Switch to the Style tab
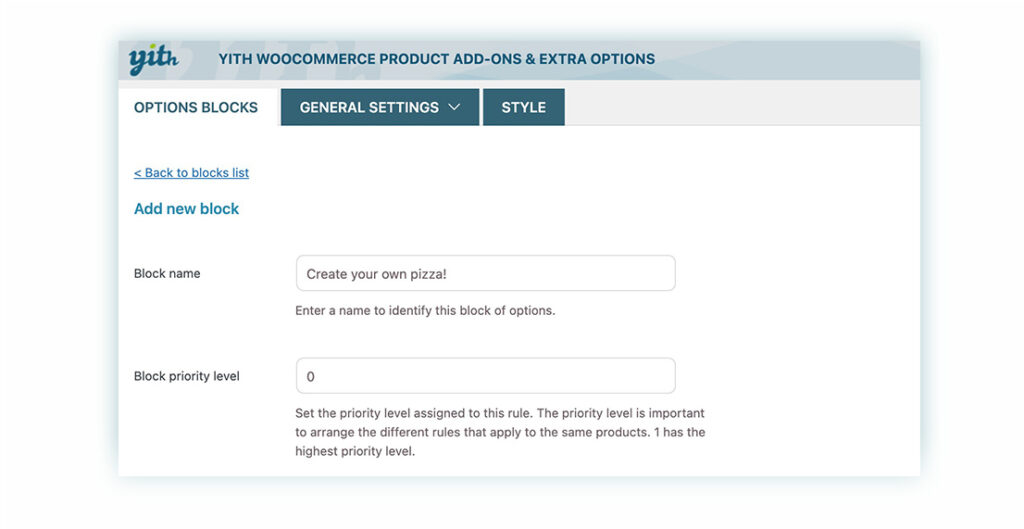This screenshot has width=1024, height=529. tap(523, 107)
